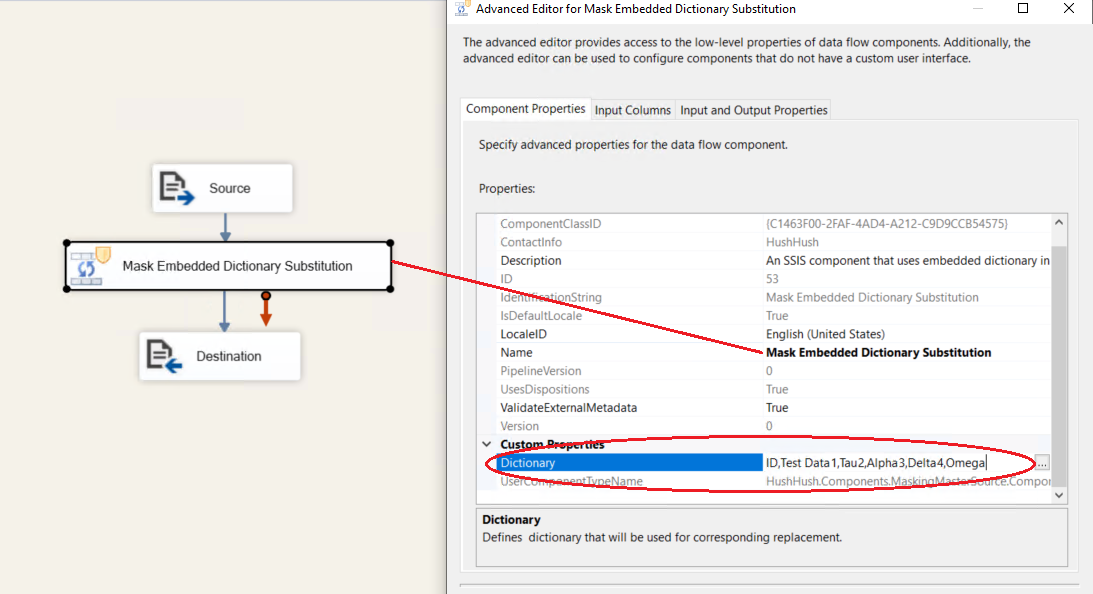1093x594 pixels.
Task: Select the Component Properties tab
Action: point(526,109)
